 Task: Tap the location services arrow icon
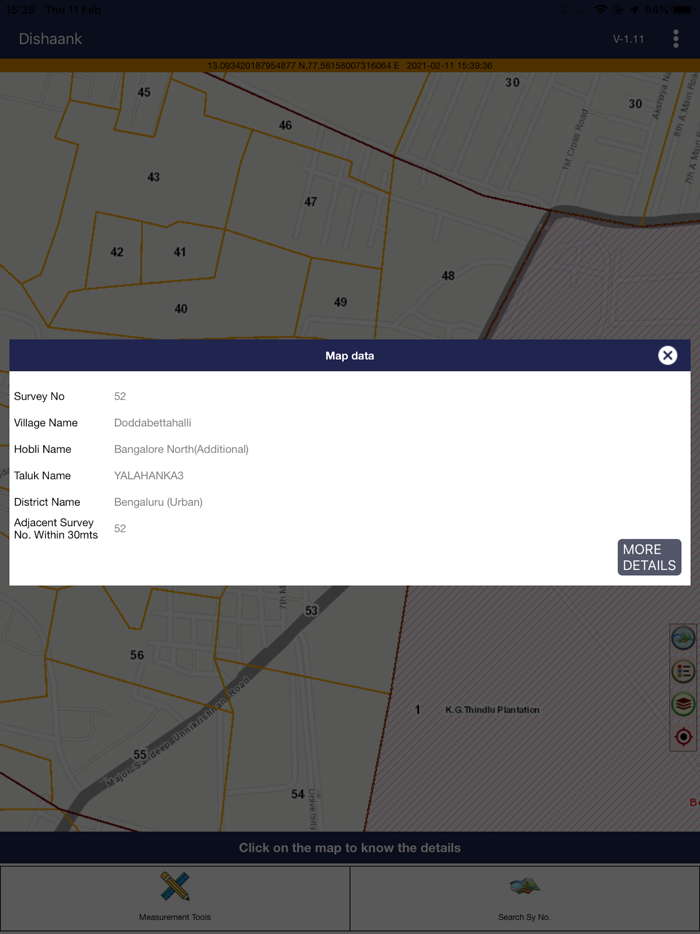(634, 10)
